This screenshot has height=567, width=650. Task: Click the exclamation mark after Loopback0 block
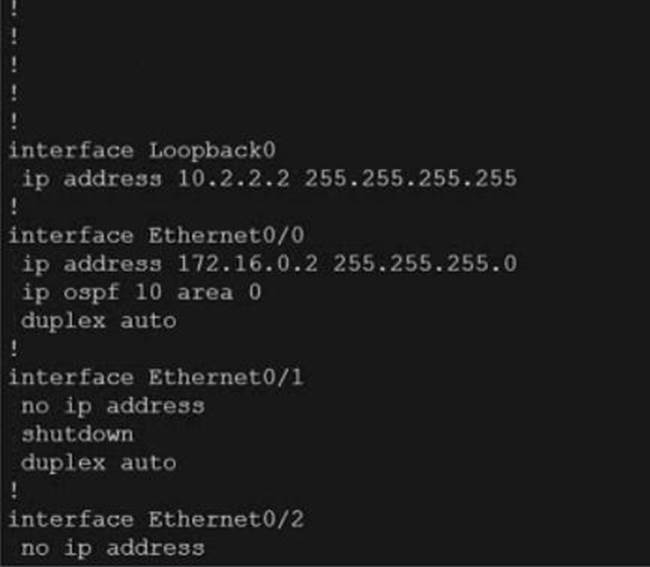[x=13, y=207]
